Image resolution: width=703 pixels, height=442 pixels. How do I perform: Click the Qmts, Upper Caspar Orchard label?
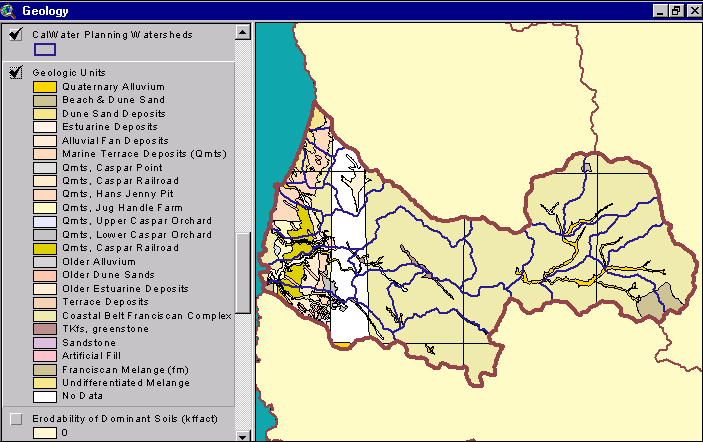coord(137,221)
